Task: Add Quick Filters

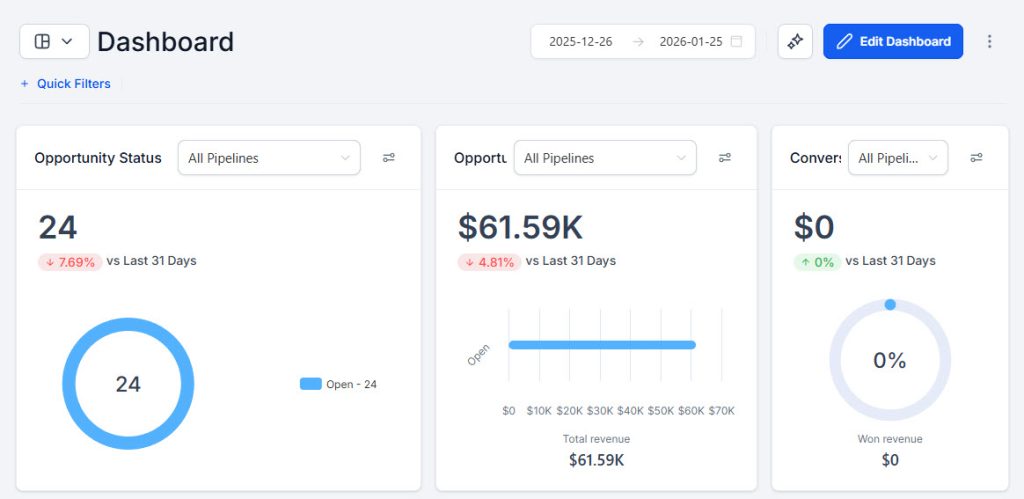Action: tap(66, 84)
